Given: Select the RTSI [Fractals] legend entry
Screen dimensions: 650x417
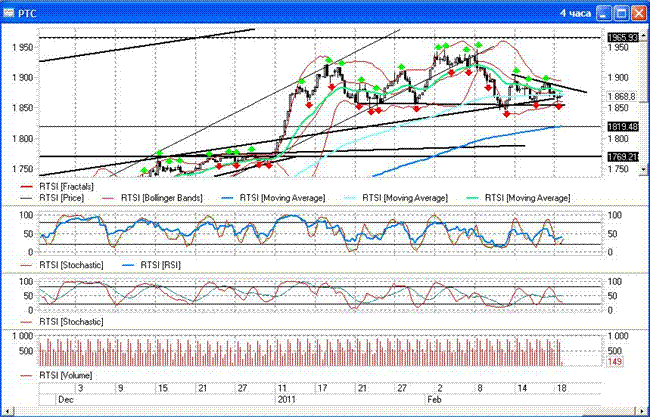Looking at the screenshot, I should (57, 187).
